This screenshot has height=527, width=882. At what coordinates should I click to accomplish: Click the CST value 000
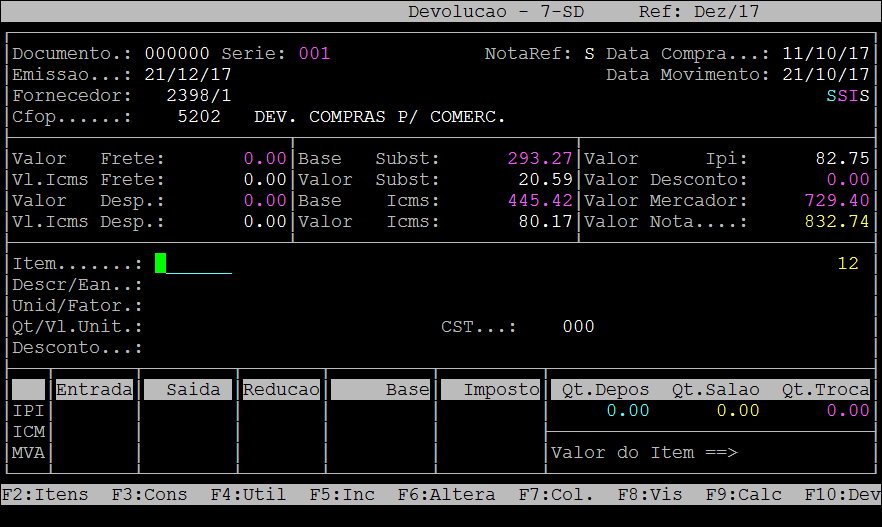(578, 326)
